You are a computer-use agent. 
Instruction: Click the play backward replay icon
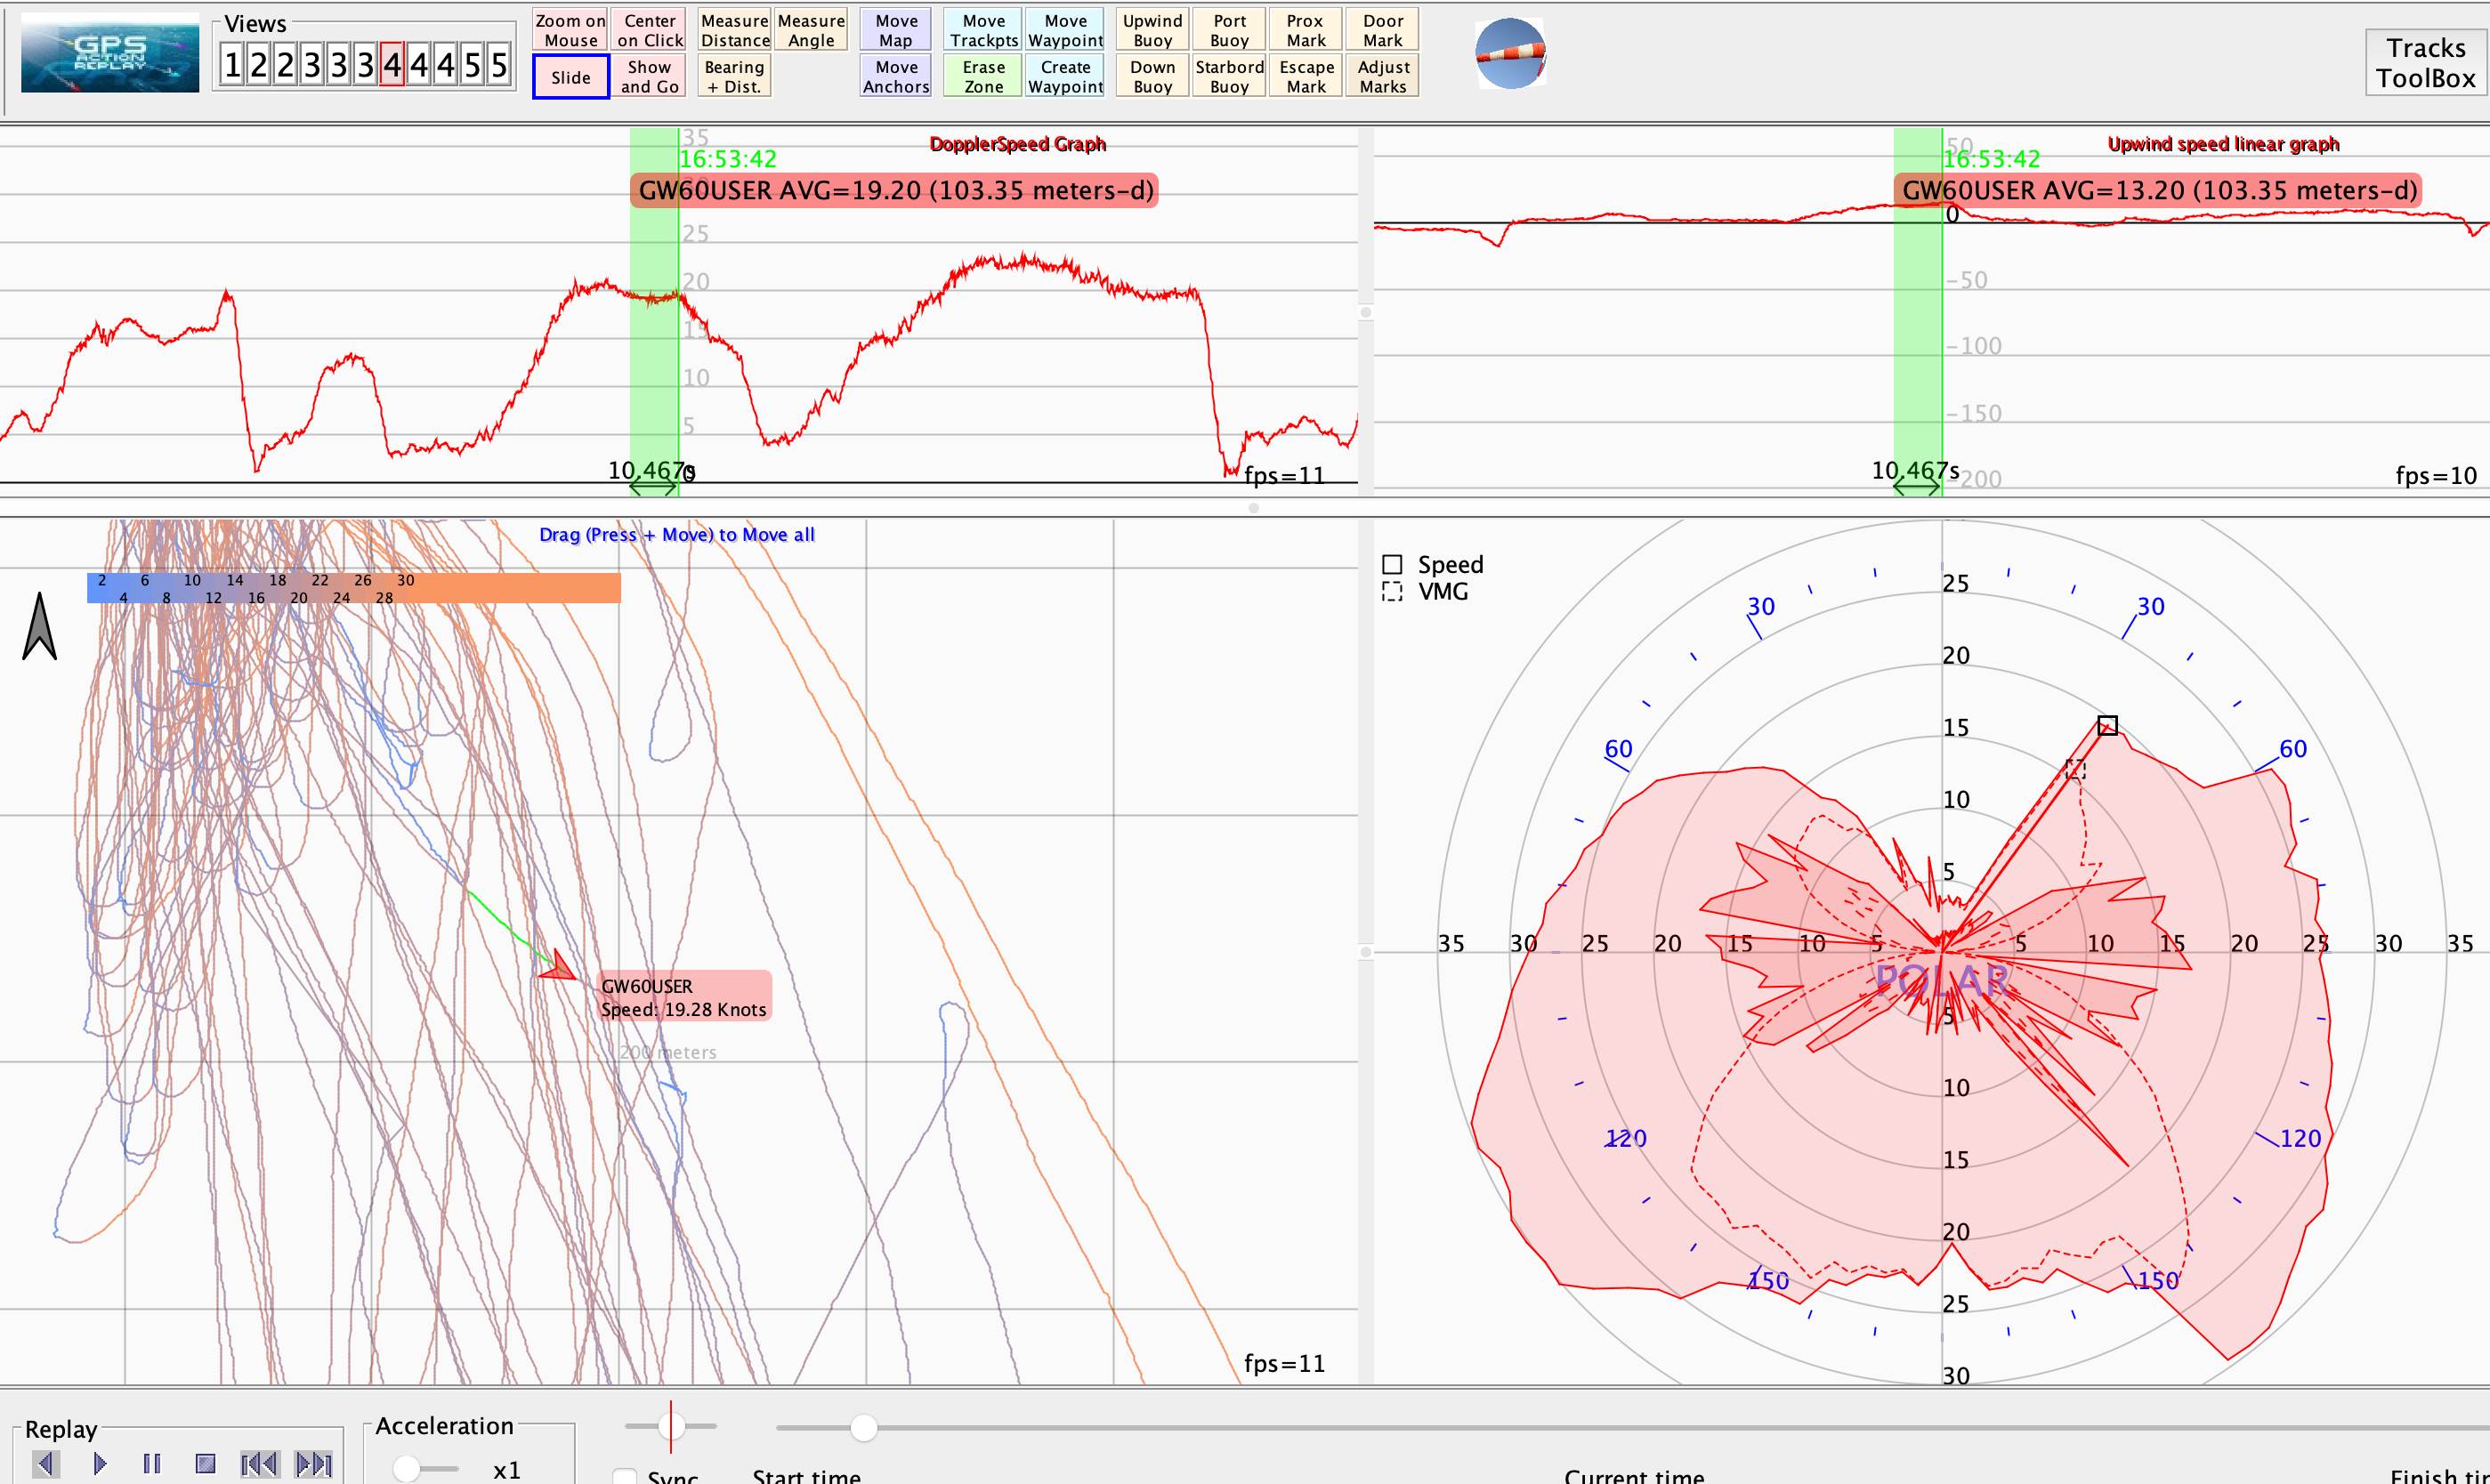click(47, 1464)
